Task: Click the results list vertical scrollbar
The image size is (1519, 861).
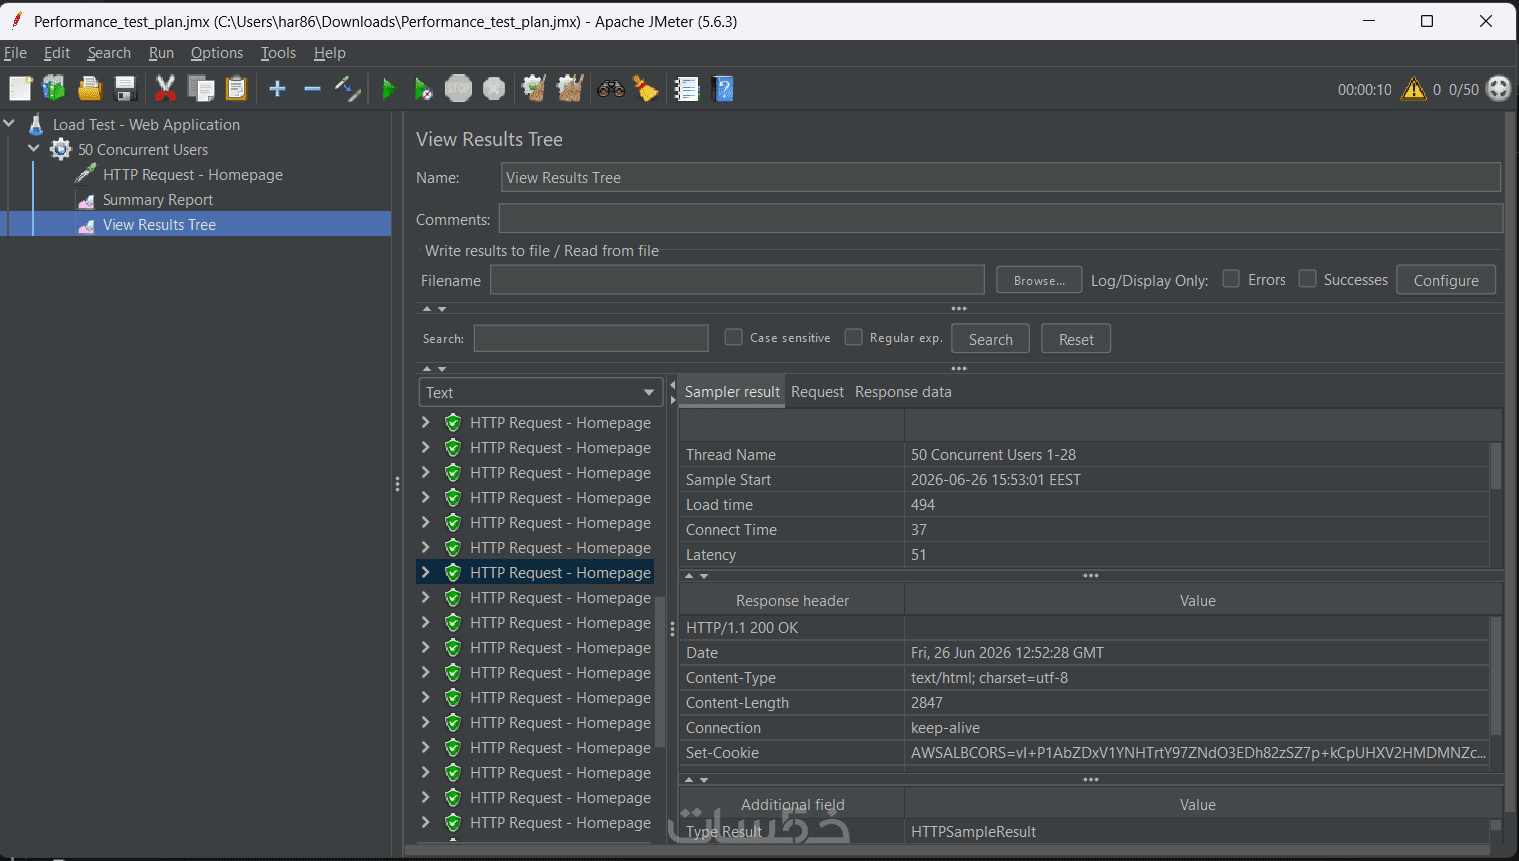Action: (660, 670)
